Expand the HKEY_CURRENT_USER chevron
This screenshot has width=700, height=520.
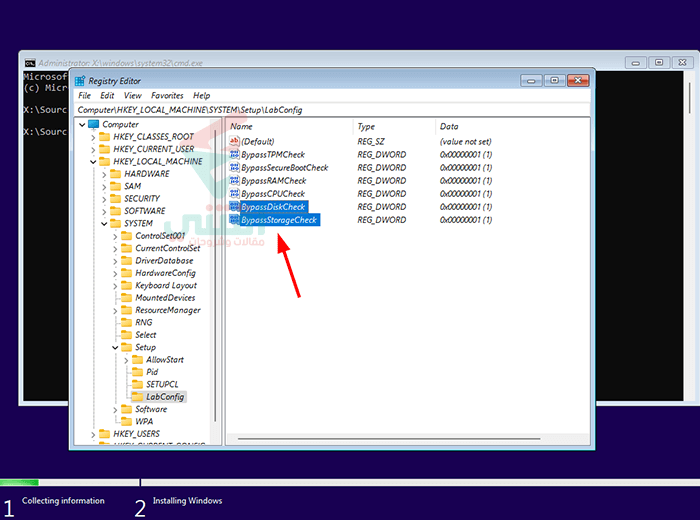[x=93, y=150]
